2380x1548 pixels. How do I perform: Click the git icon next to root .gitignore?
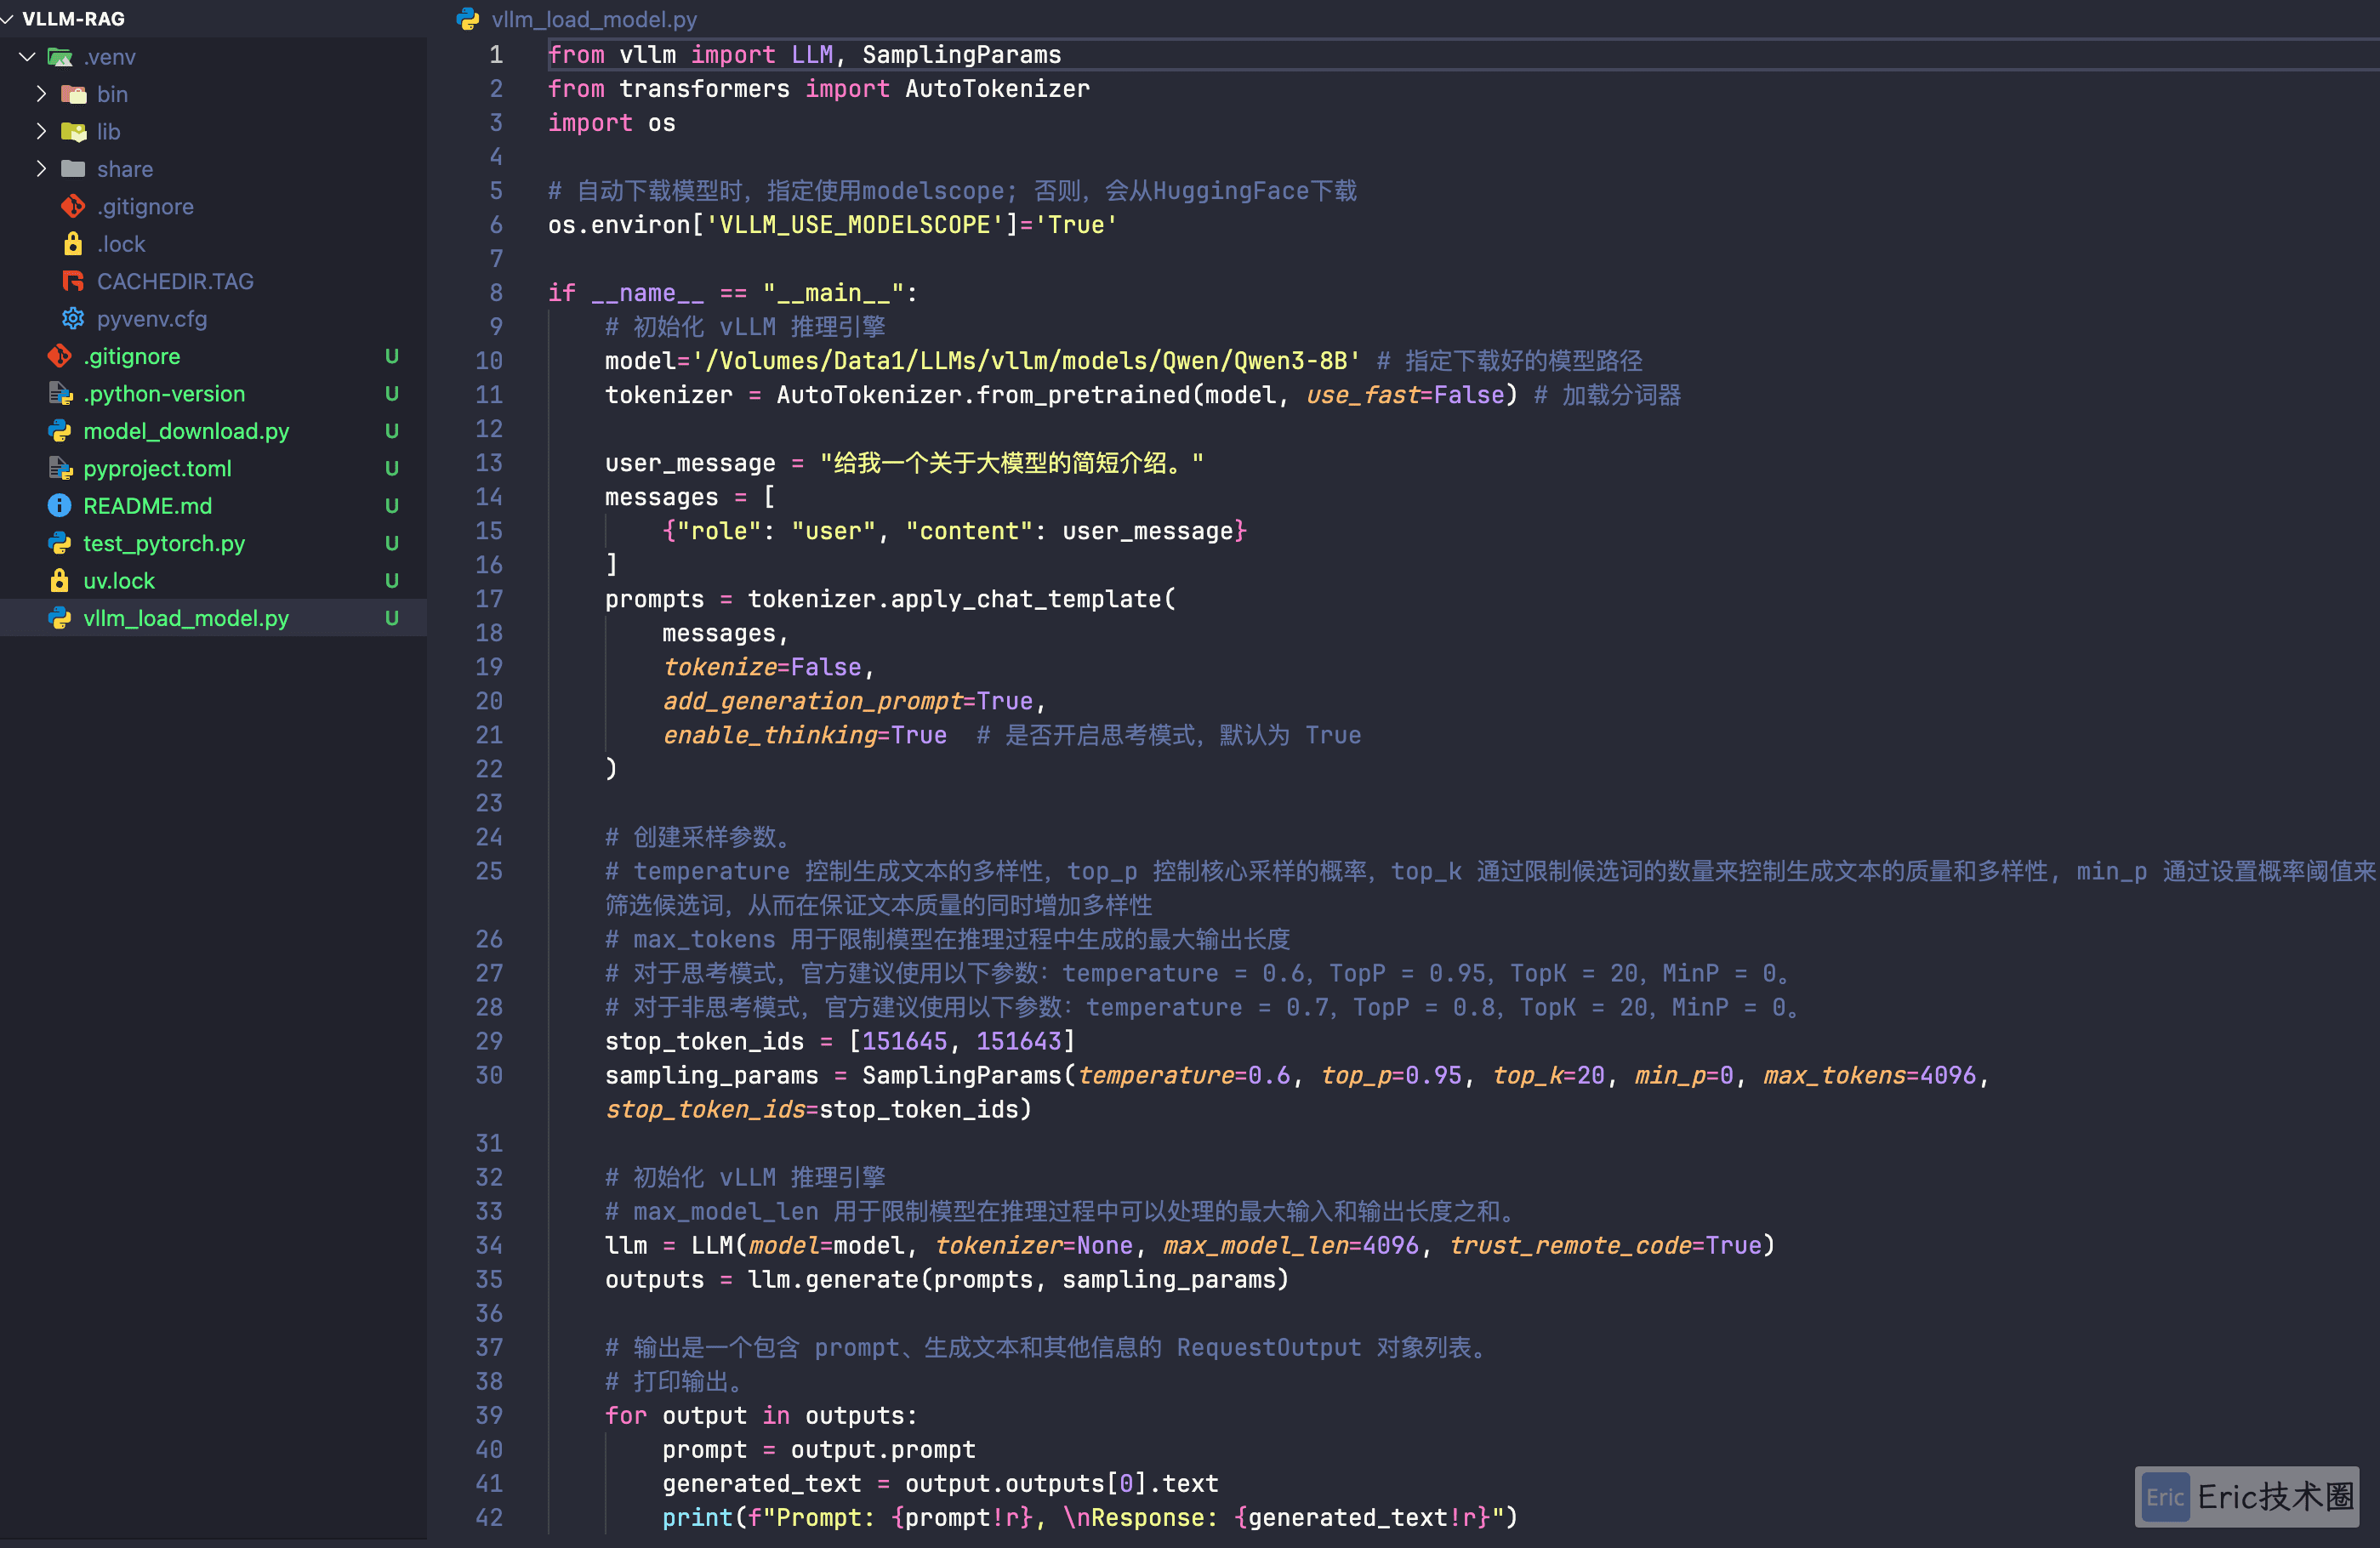point(60,356)
